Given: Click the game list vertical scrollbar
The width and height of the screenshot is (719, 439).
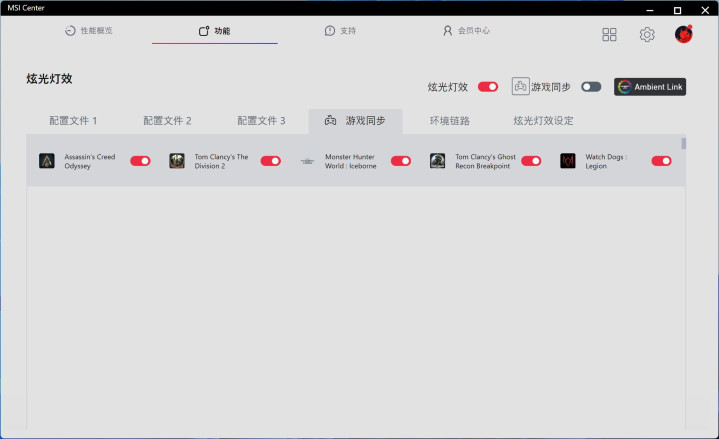Looking at the screenshot, I should point(684,143).
